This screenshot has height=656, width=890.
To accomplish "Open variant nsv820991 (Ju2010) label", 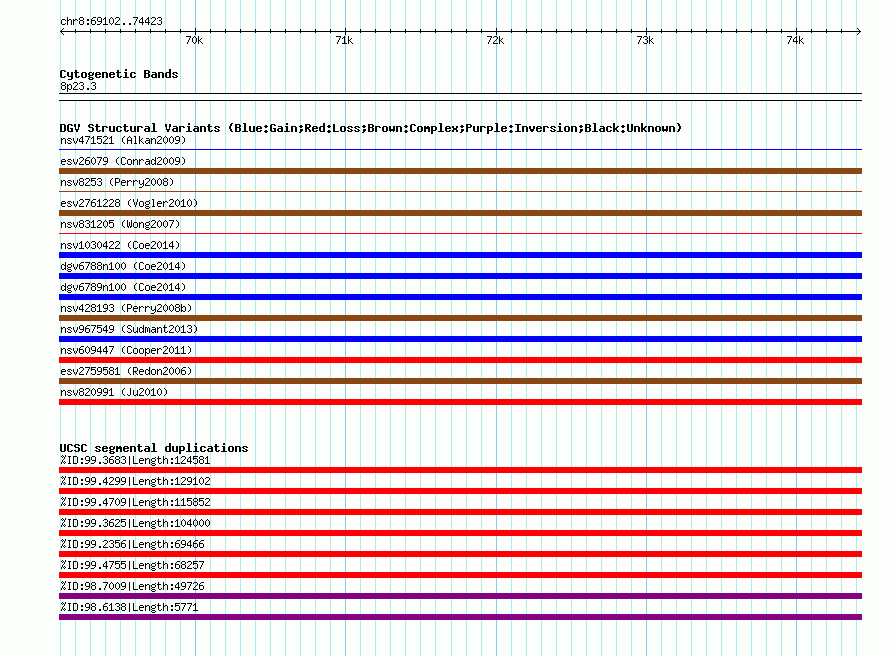I will (x=114, y=392).
